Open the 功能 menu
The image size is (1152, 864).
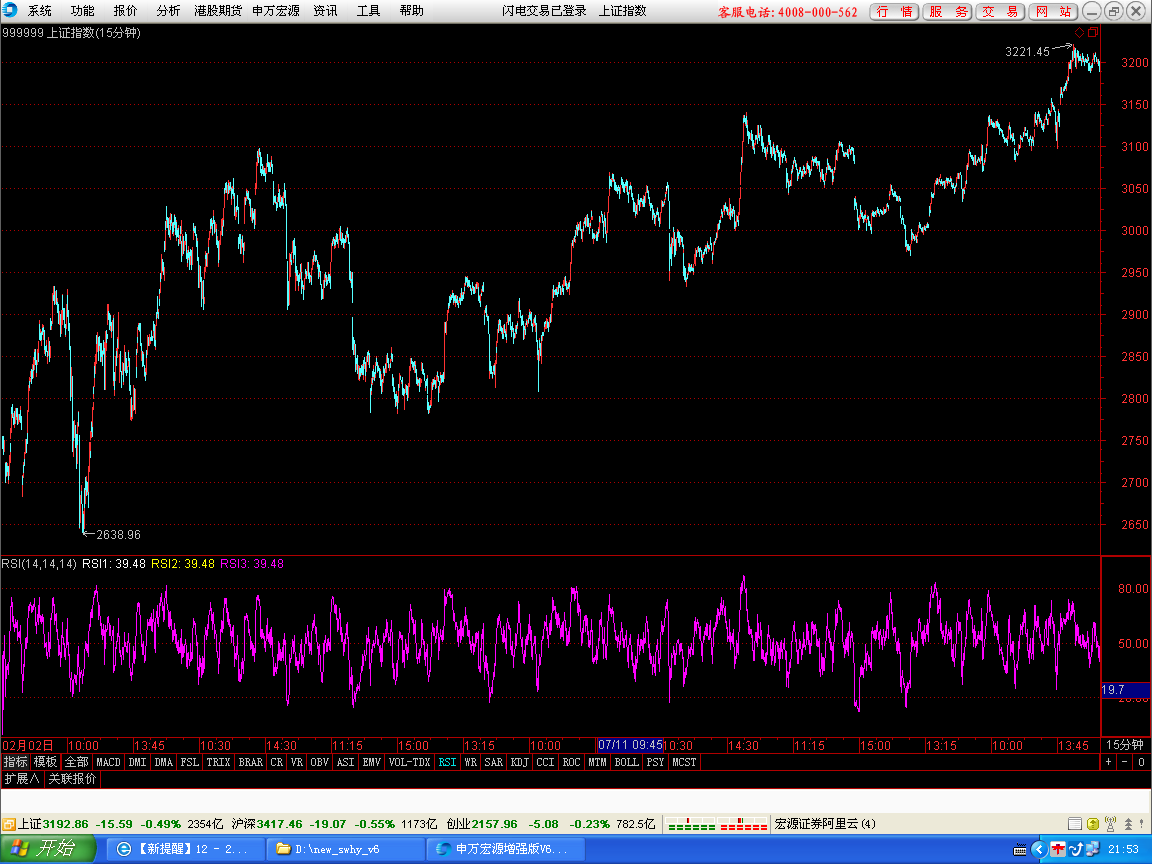pos(82,11)
